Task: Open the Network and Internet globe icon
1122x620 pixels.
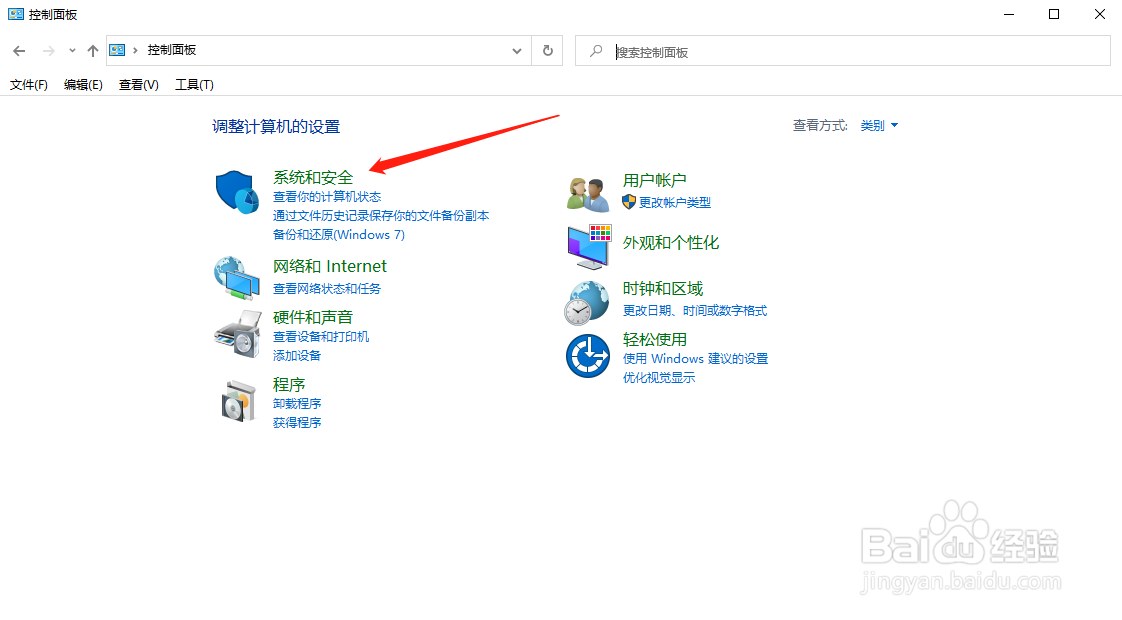Action: point(237,278)
